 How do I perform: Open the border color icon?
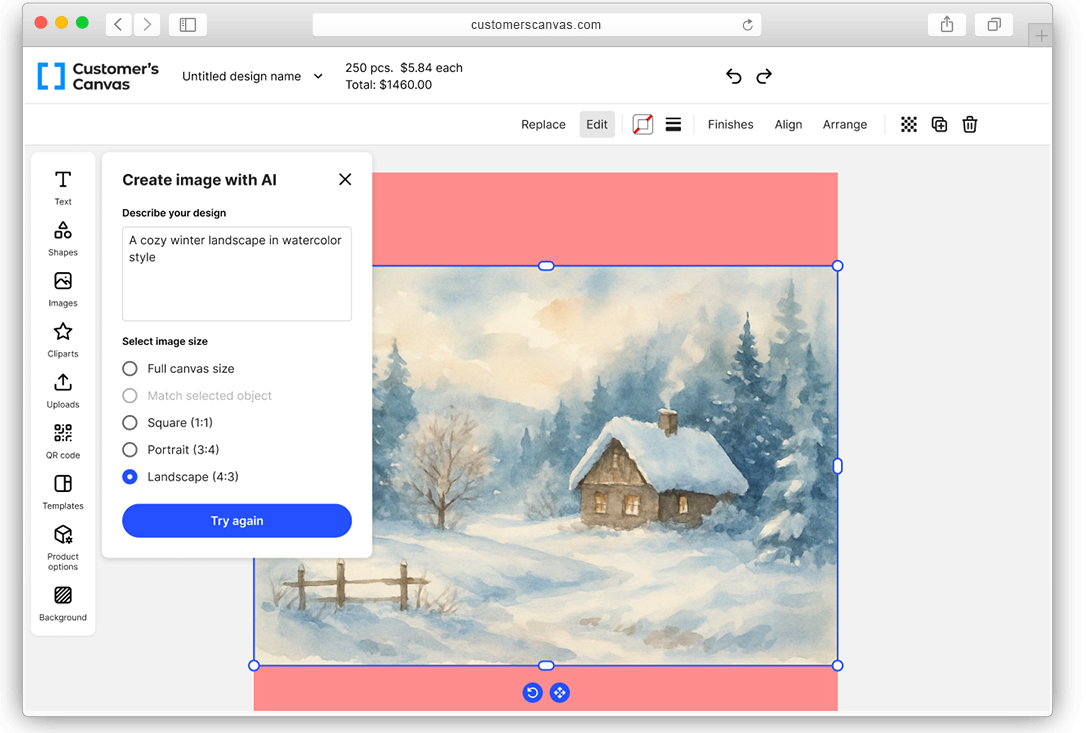coord(643,125)
